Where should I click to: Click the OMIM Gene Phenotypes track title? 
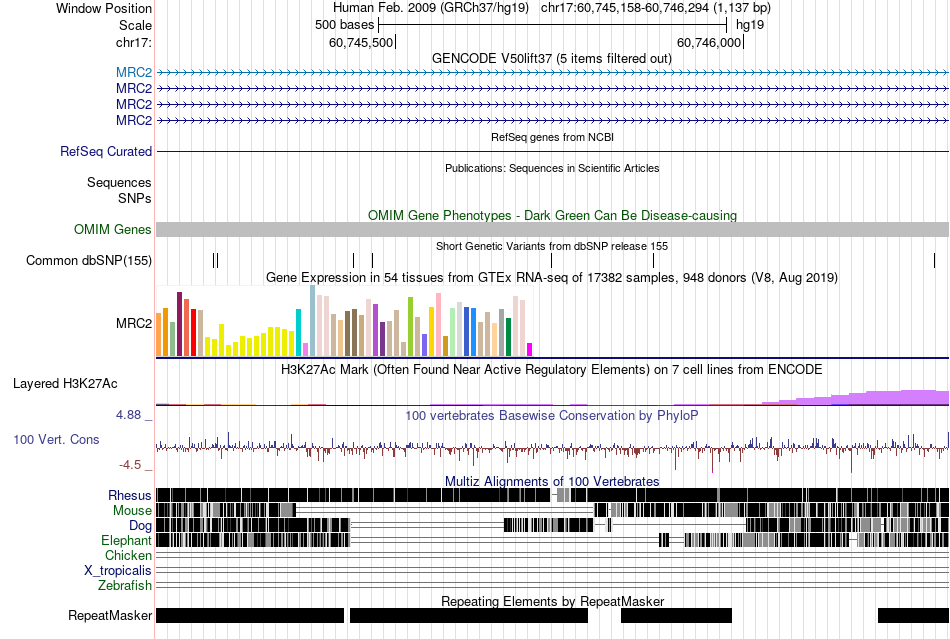pyautogui.click(x=552, y=215)
